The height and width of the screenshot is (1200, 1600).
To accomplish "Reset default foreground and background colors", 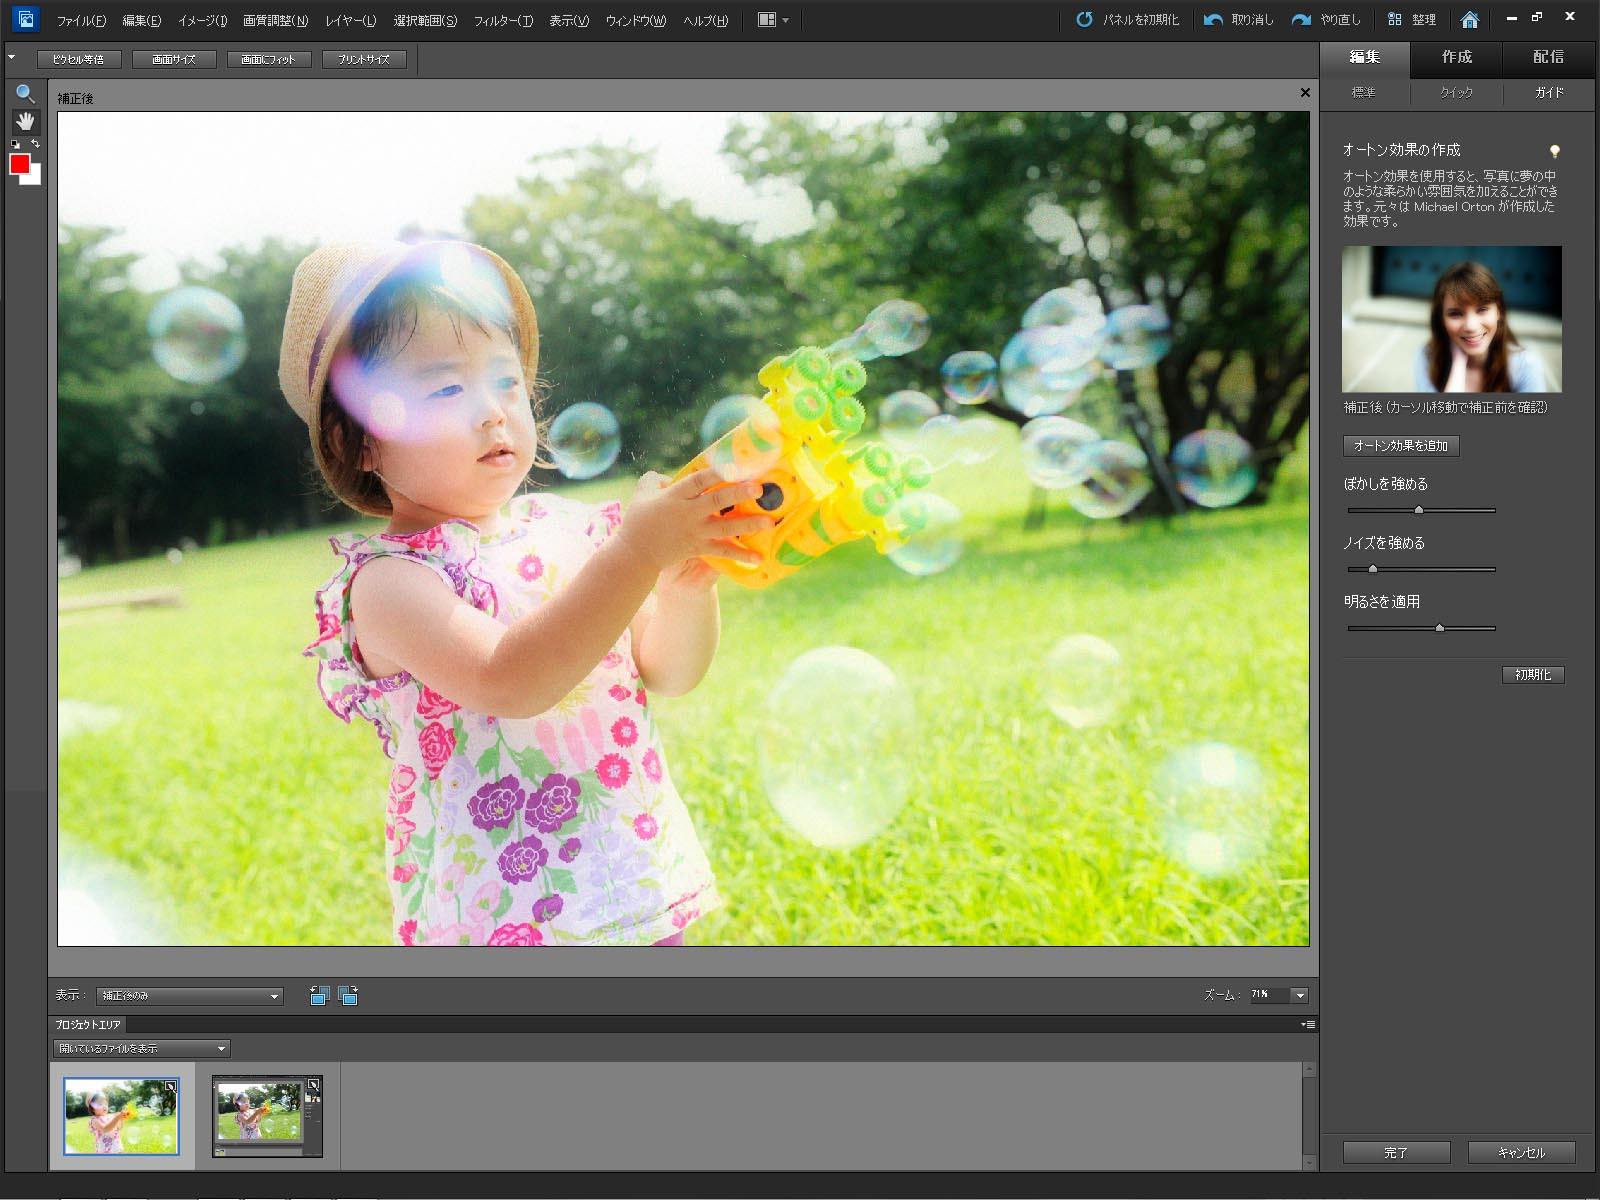I will pos(15,145).
